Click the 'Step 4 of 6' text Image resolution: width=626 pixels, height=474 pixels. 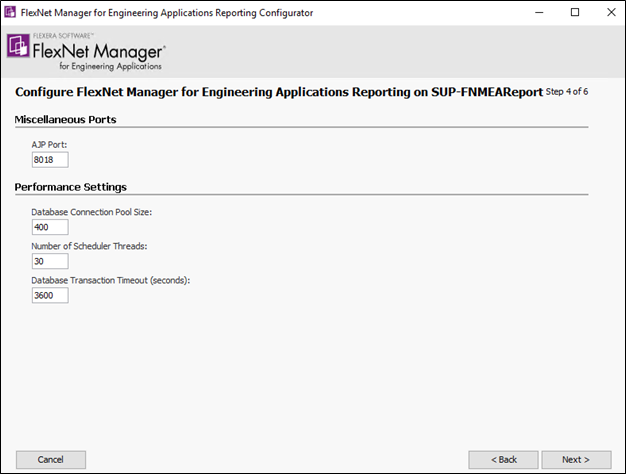pyautogui.click(x=567, y=91)
